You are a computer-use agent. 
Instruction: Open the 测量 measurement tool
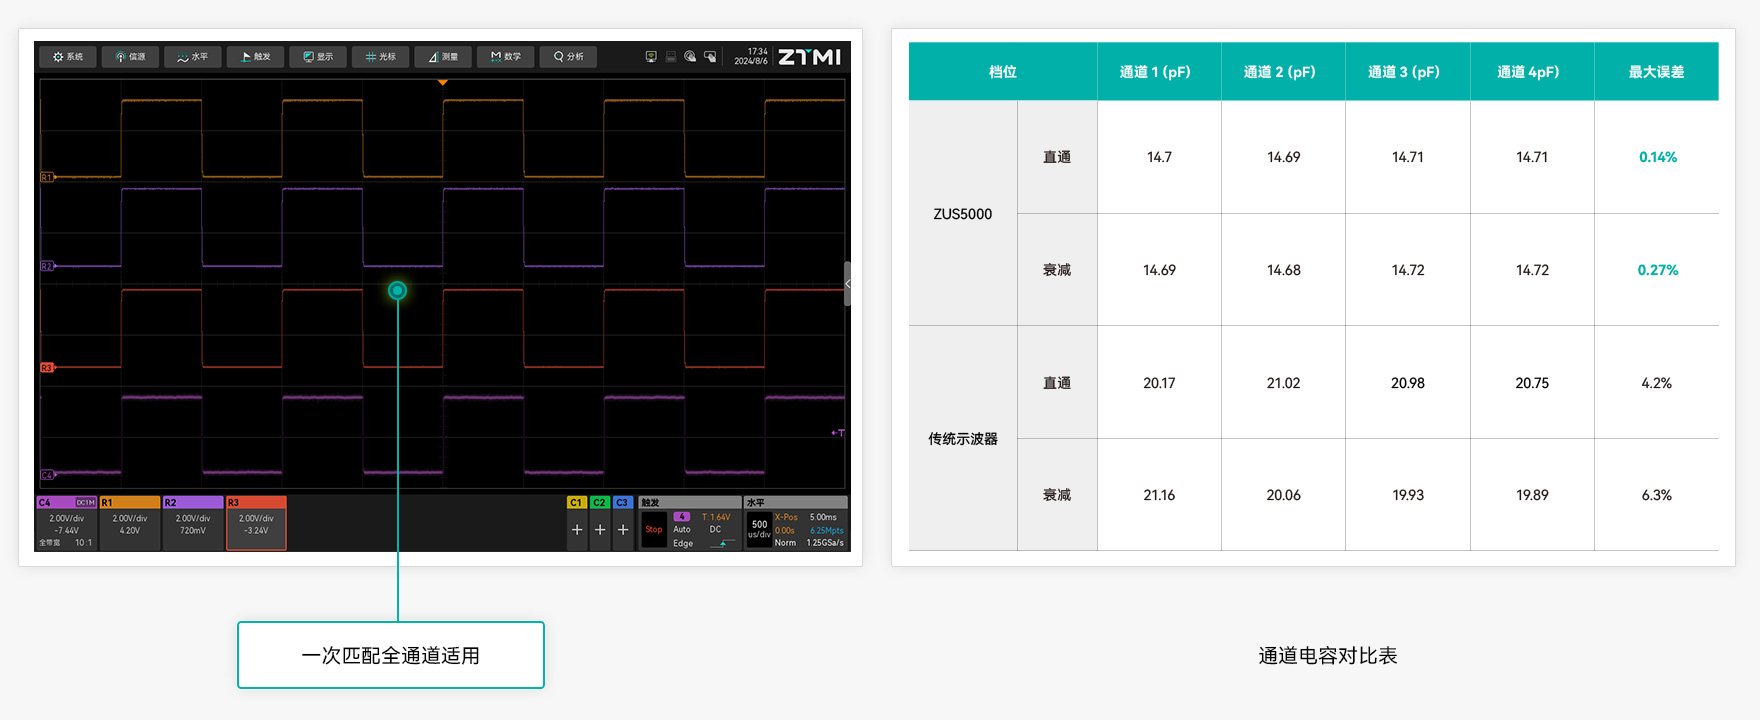443,57
